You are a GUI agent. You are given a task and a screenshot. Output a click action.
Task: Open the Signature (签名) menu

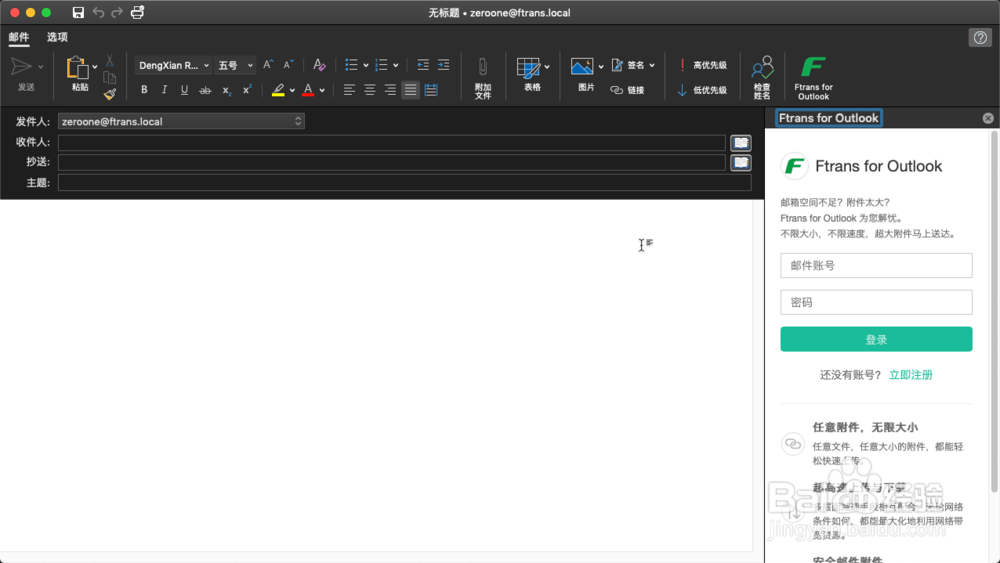(633, 65)
